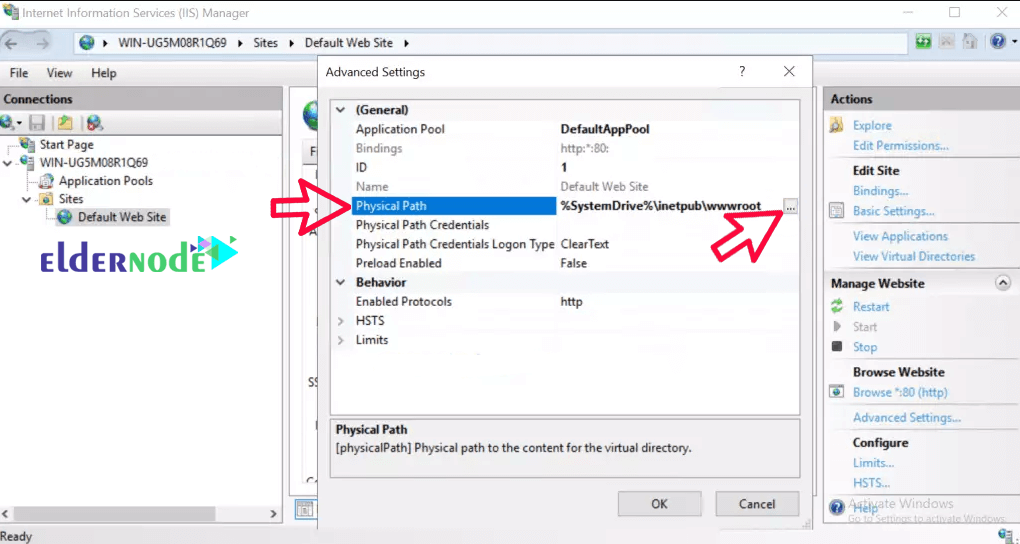Click the Connections horizontal scrollbar thumb

click(x=114, y=513)
